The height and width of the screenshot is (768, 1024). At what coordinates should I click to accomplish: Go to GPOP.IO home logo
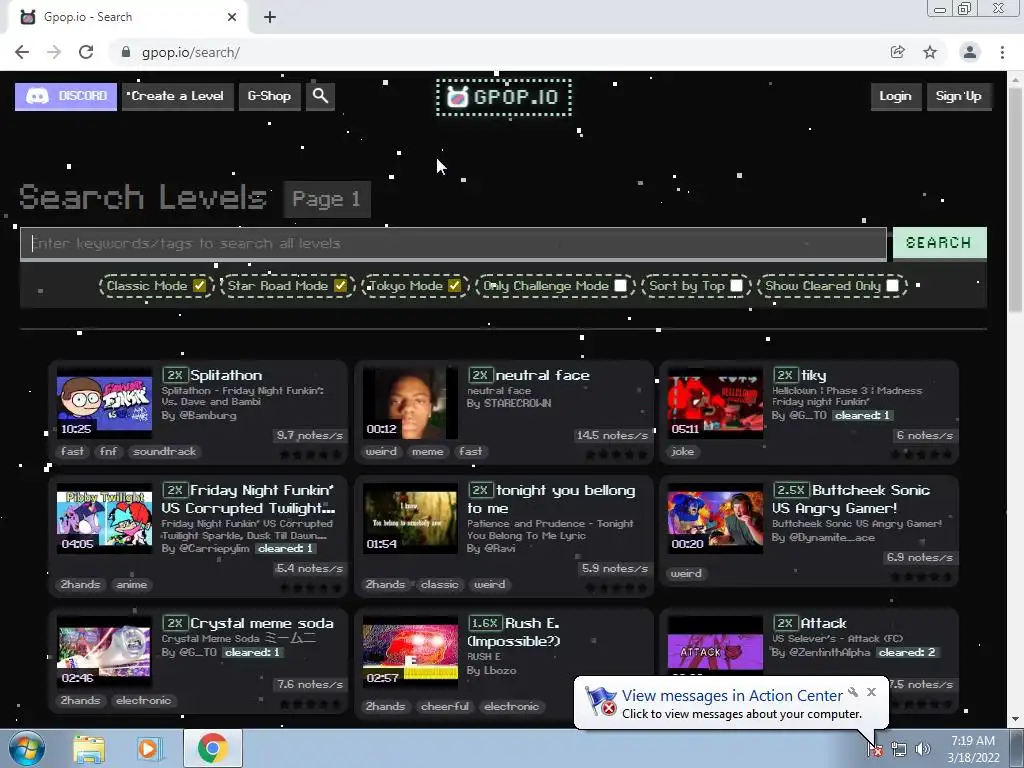coord(504,97)
